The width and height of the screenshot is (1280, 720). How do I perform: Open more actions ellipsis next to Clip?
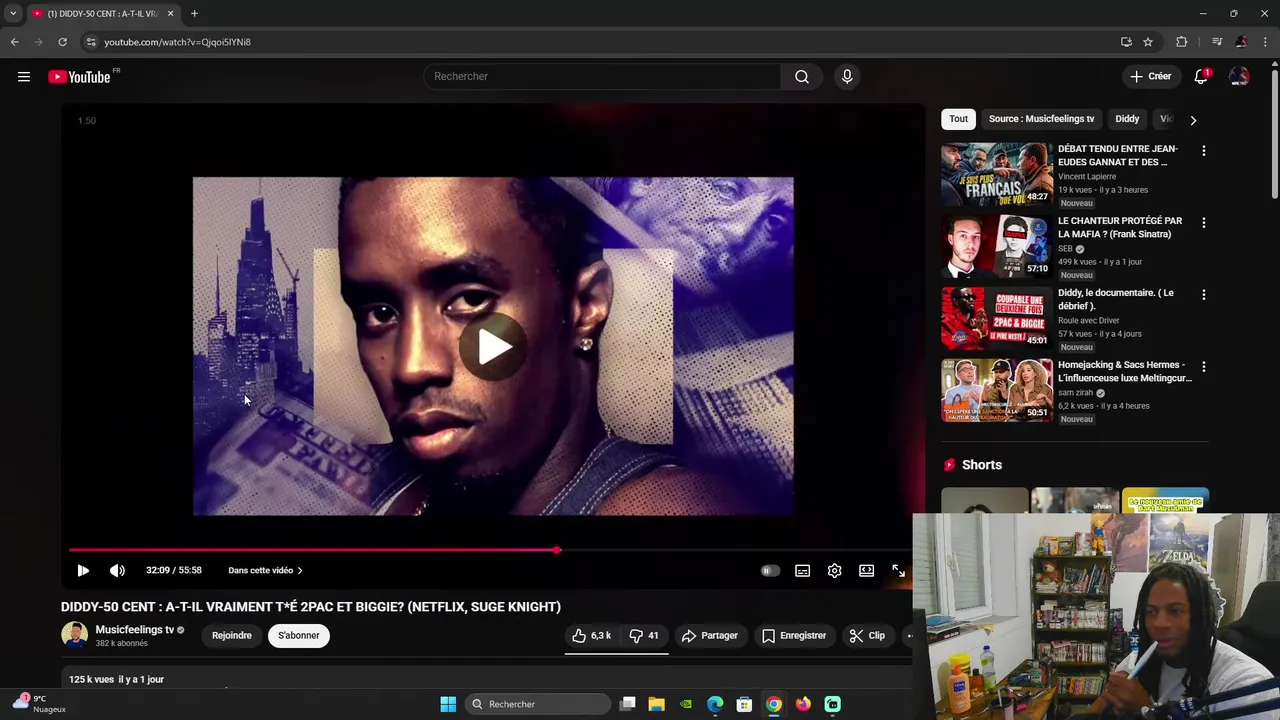click(909, 636)
